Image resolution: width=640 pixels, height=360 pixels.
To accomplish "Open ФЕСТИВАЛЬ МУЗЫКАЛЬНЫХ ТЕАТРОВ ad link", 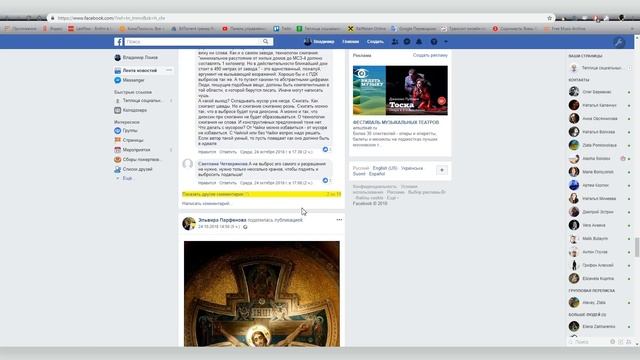I will point(396,122).
